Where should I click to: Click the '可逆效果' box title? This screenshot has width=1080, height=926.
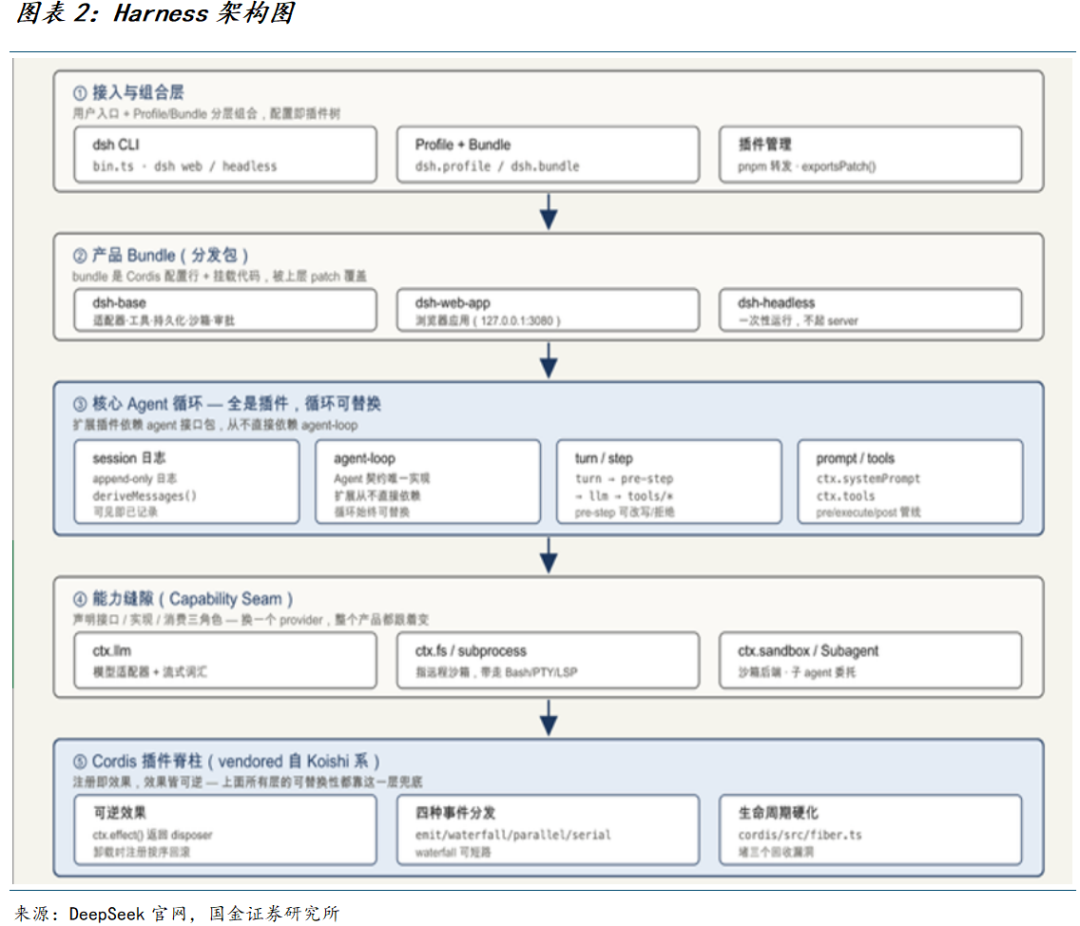[x=120, y=813]
